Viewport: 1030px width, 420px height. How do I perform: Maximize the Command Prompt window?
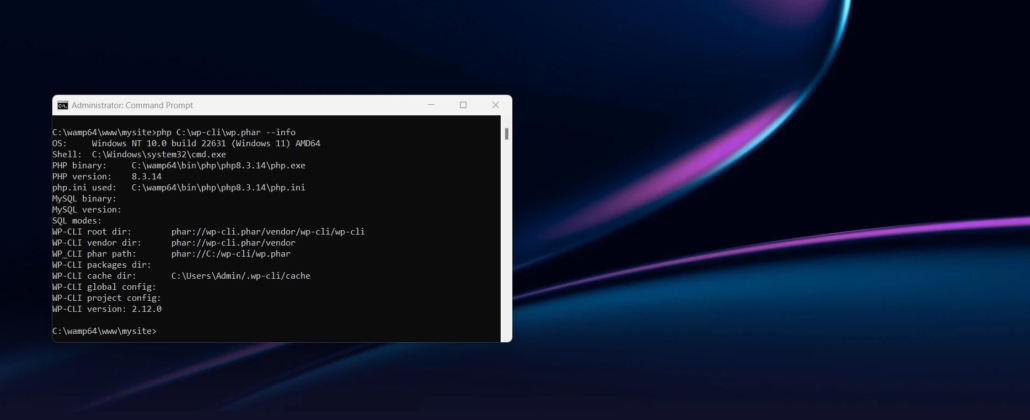463,105
